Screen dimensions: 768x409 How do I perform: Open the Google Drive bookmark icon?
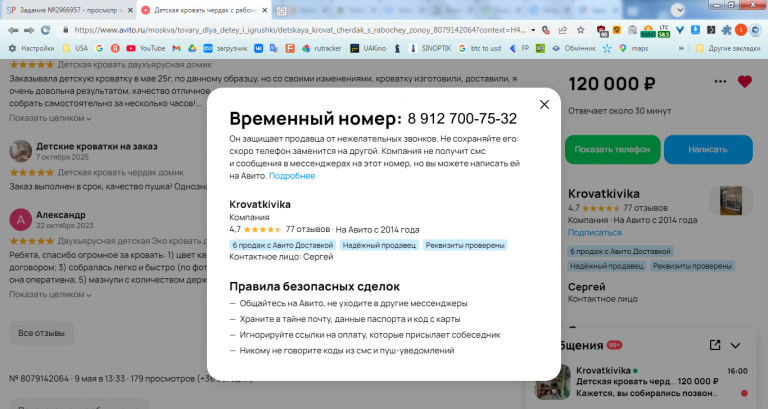[x=192, y=48]
